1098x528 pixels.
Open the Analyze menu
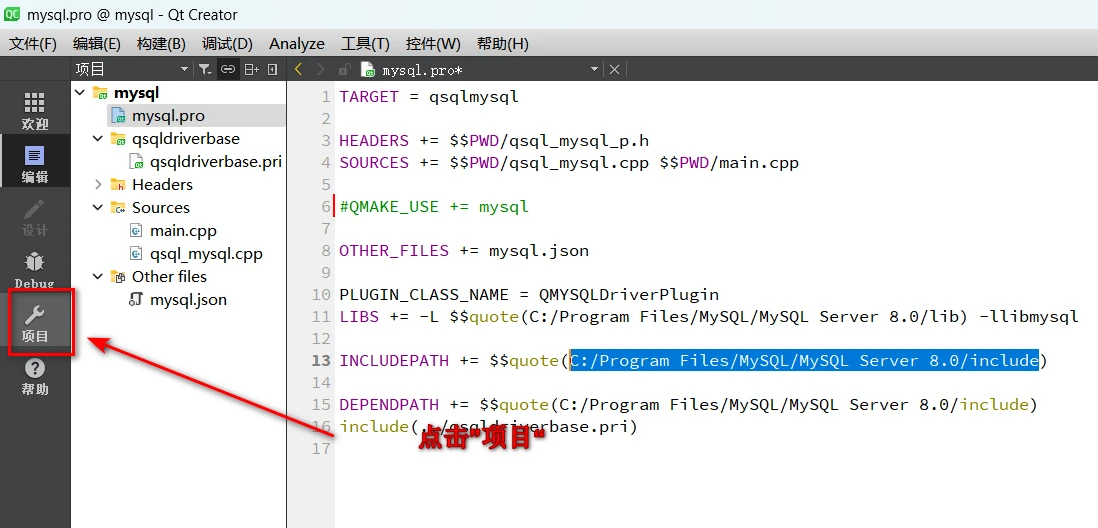coord(297,43)
